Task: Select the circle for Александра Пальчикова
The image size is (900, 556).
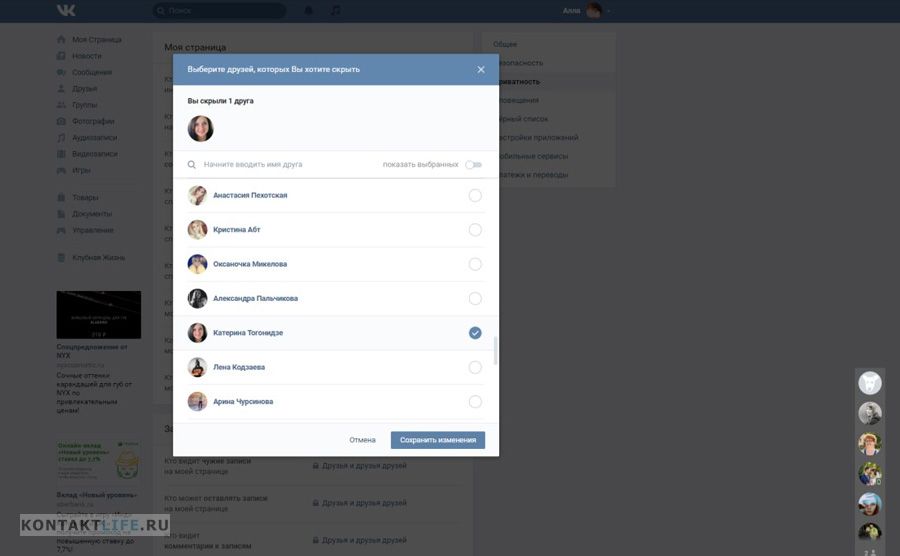Action: point(475,298)
